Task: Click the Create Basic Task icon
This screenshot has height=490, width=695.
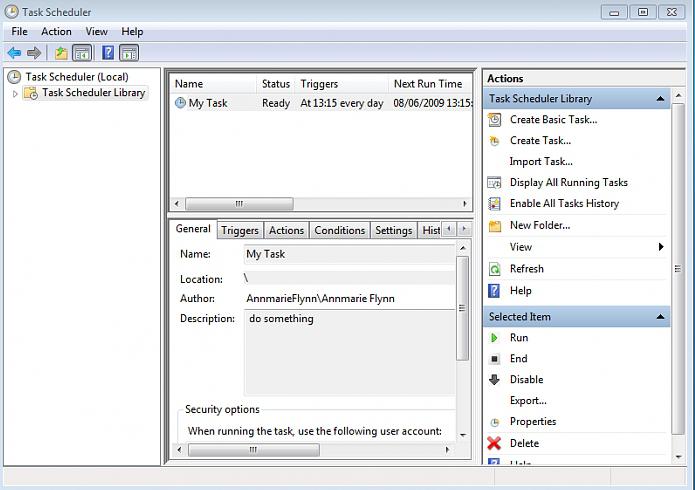Action: pyautogui.click(x=495, y=120)
